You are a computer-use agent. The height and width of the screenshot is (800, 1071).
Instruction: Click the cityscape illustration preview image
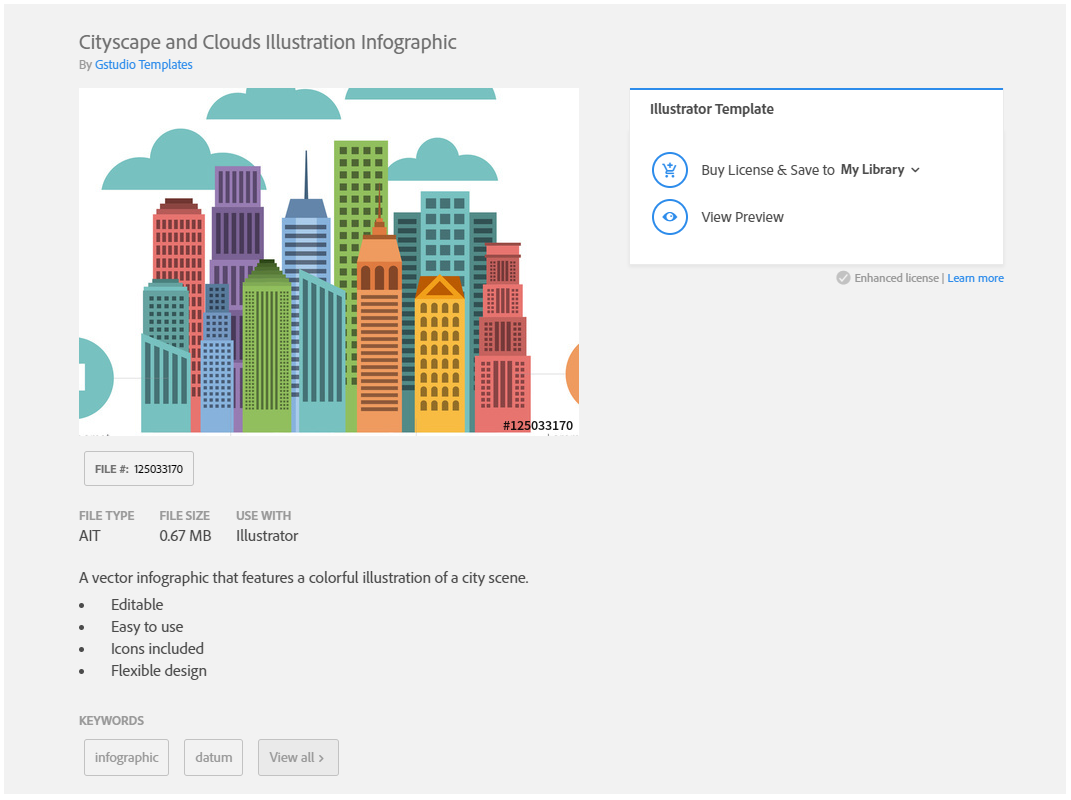(x=329, y=262)
